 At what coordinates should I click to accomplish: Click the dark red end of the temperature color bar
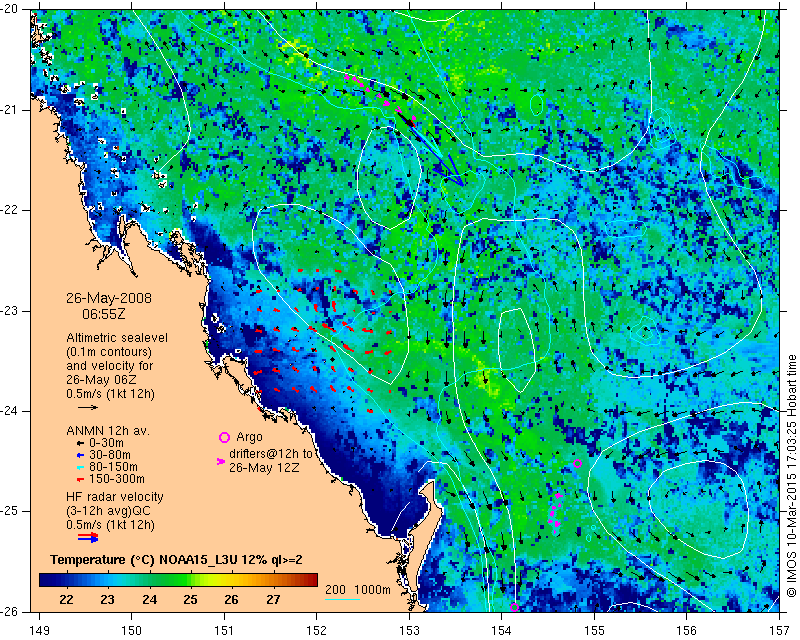313,580
